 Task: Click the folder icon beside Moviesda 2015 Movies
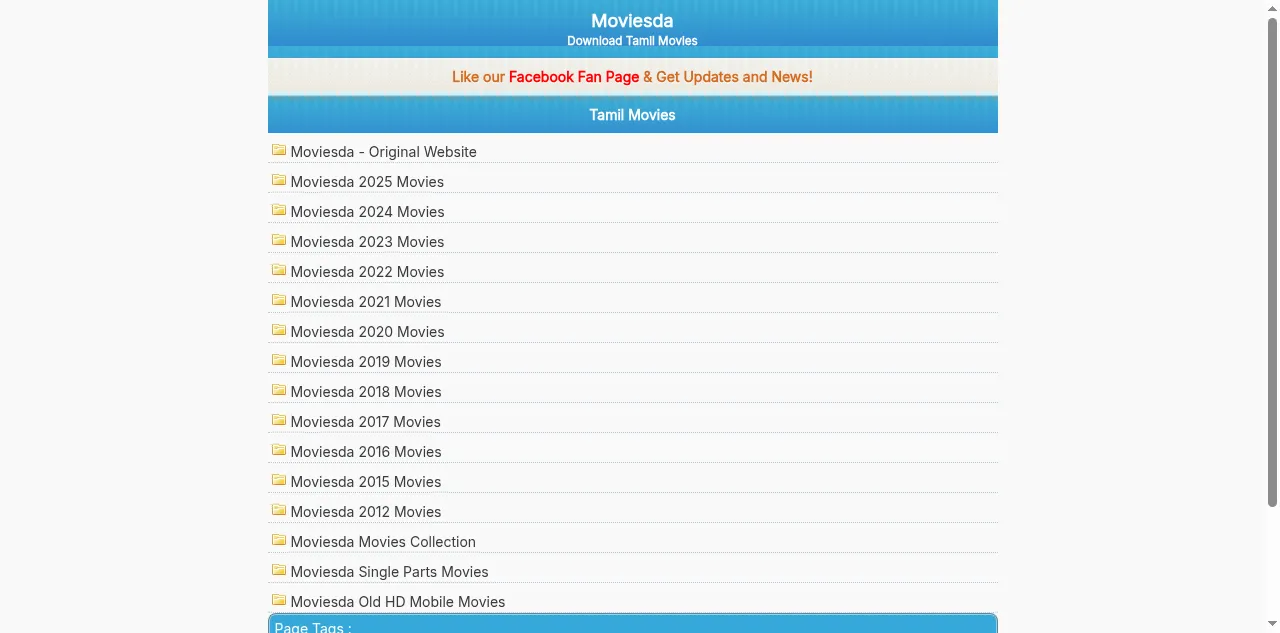279,480
